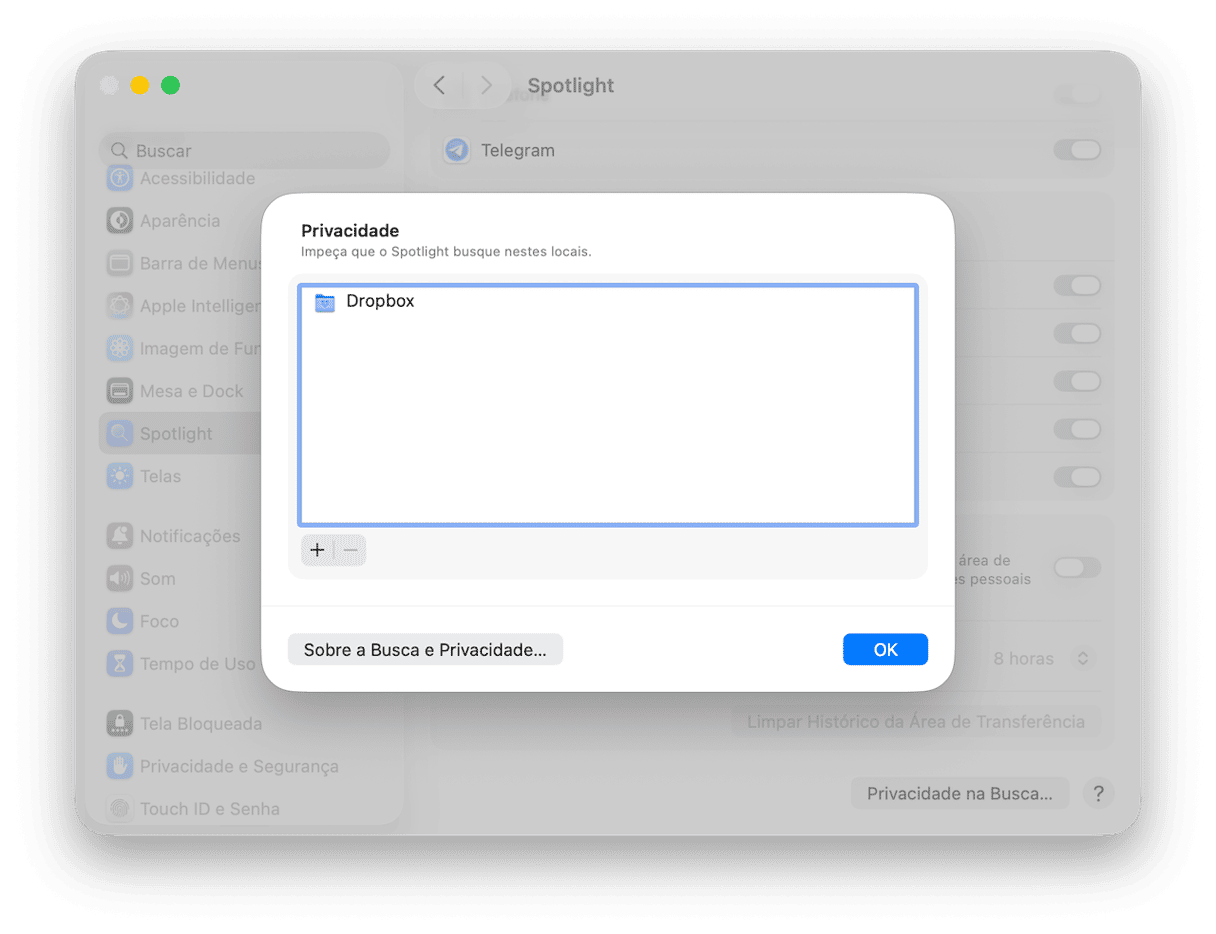This screenshot has width=1216, height=934.
Task: Click the Buscar search field
Action: [x=245, y=150]
